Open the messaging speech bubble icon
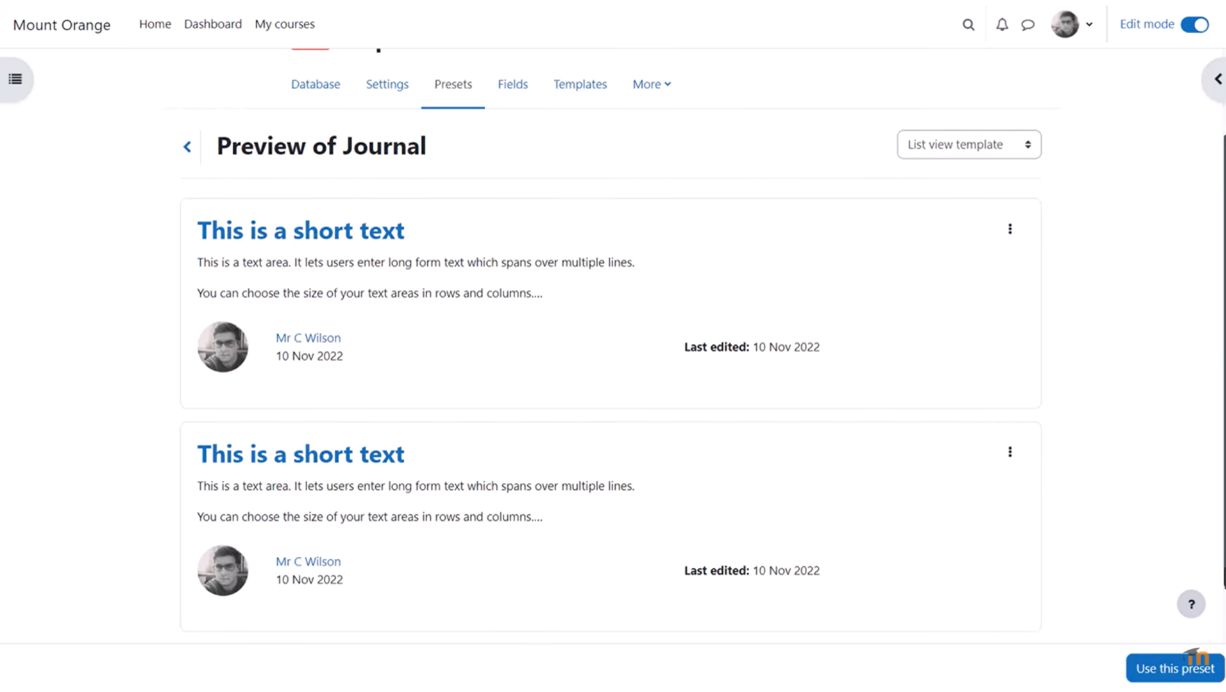This screenshot has width=1226, height=692. pos(1028,25)
